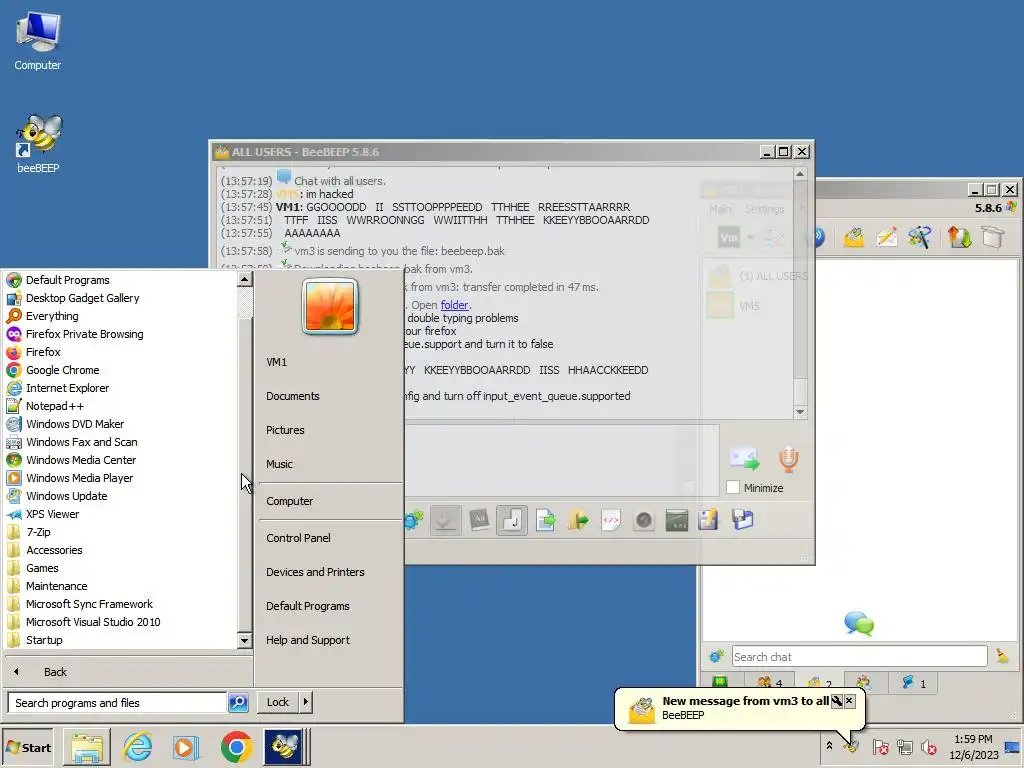1024x768 pixels.
Task: Click the create message pencil envelope icon
Action: pyautogui.click(x=886, y=236)
